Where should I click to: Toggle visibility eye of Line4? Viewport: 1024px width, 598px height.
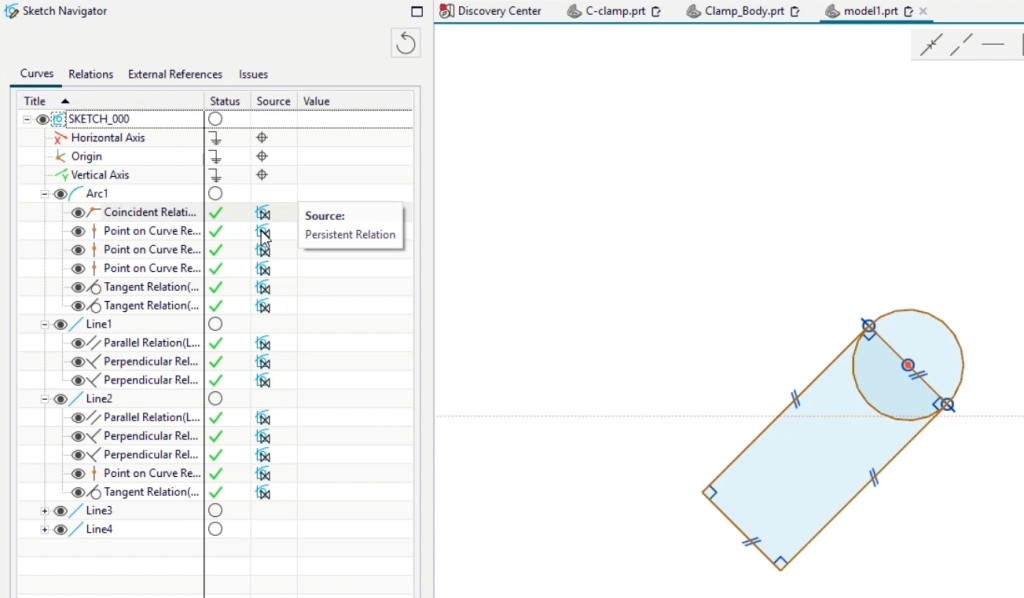(61, 529)
